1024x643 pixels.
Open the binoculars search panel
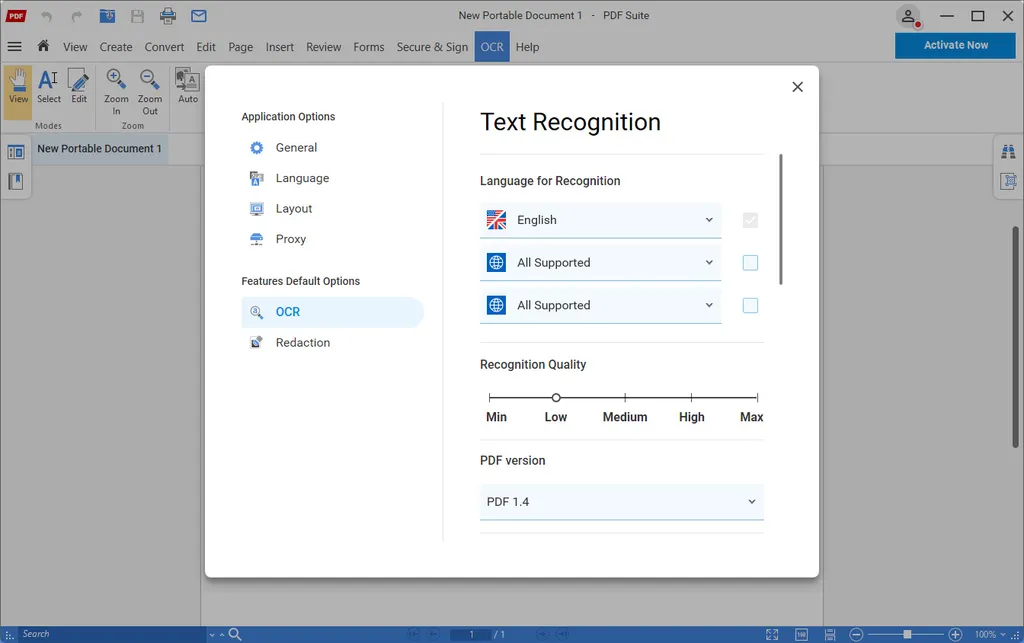[1008, 151]
